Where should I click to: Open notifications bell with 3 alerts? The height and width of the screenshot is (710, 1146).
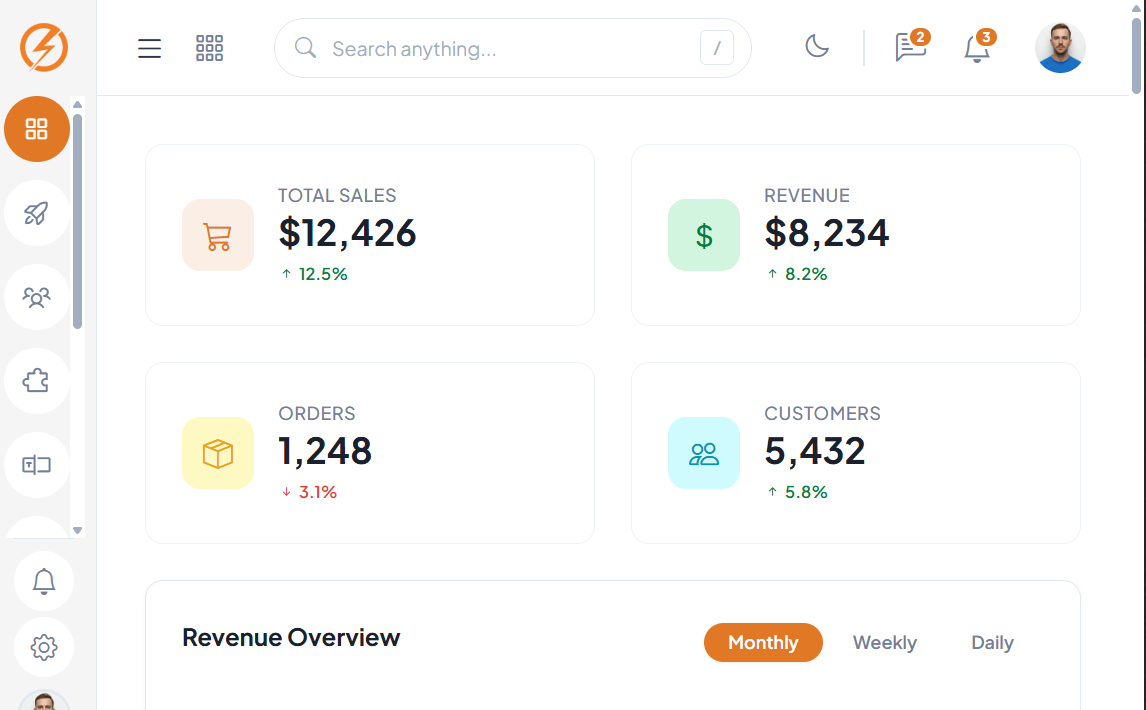pyautogui.click(x=976, y=48)
